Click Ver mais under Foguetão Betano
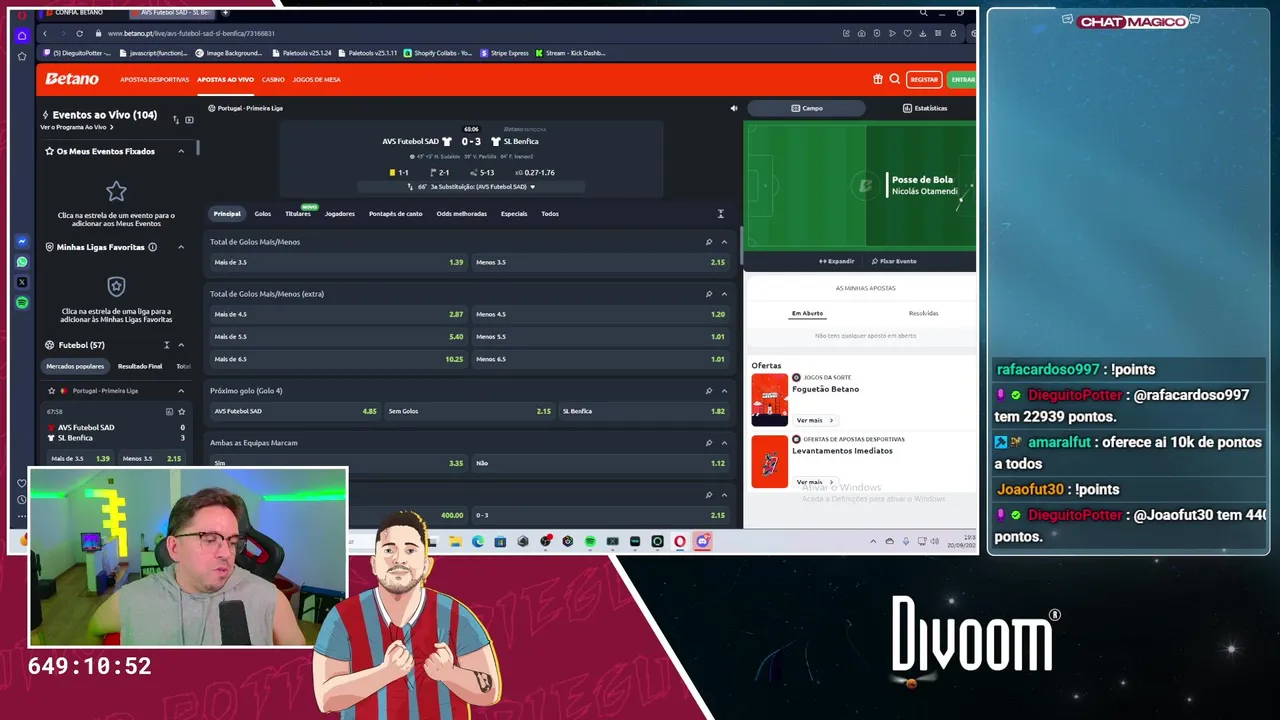This screenshot has width=1280, height=720. coord(814,420)
